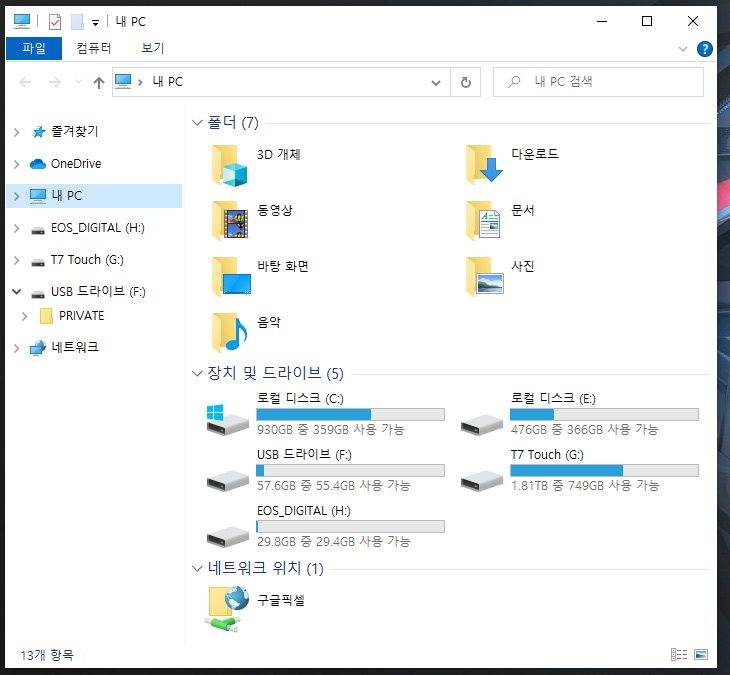Open the quick access toolbar customize dropdown

coord(95,22)
